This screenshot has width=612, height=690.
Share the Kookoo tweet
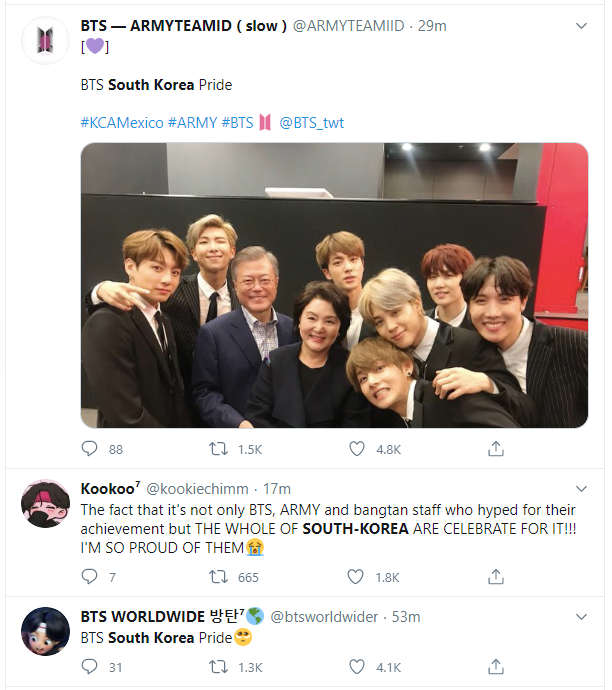495,577
